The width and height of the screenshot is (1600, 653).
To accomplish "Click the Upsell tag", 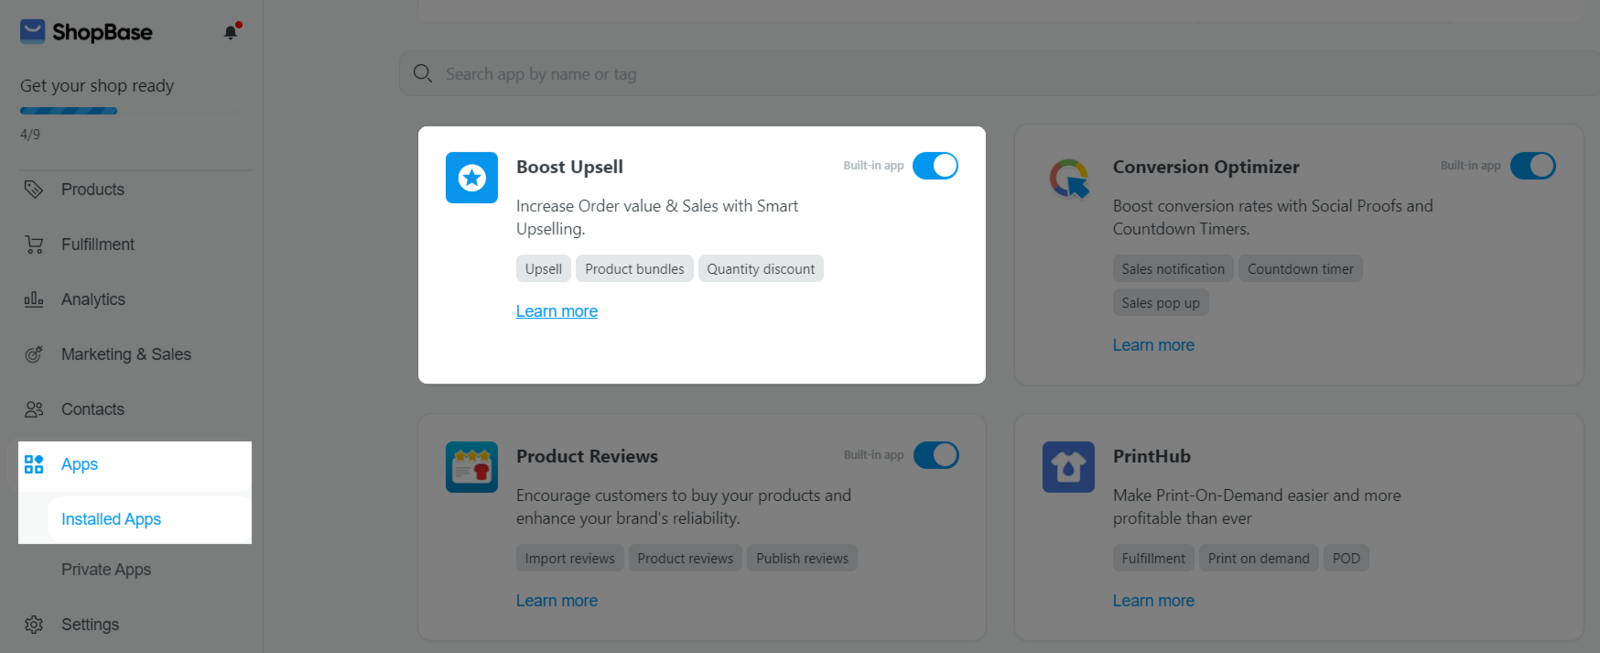I will tap(543, 269).
